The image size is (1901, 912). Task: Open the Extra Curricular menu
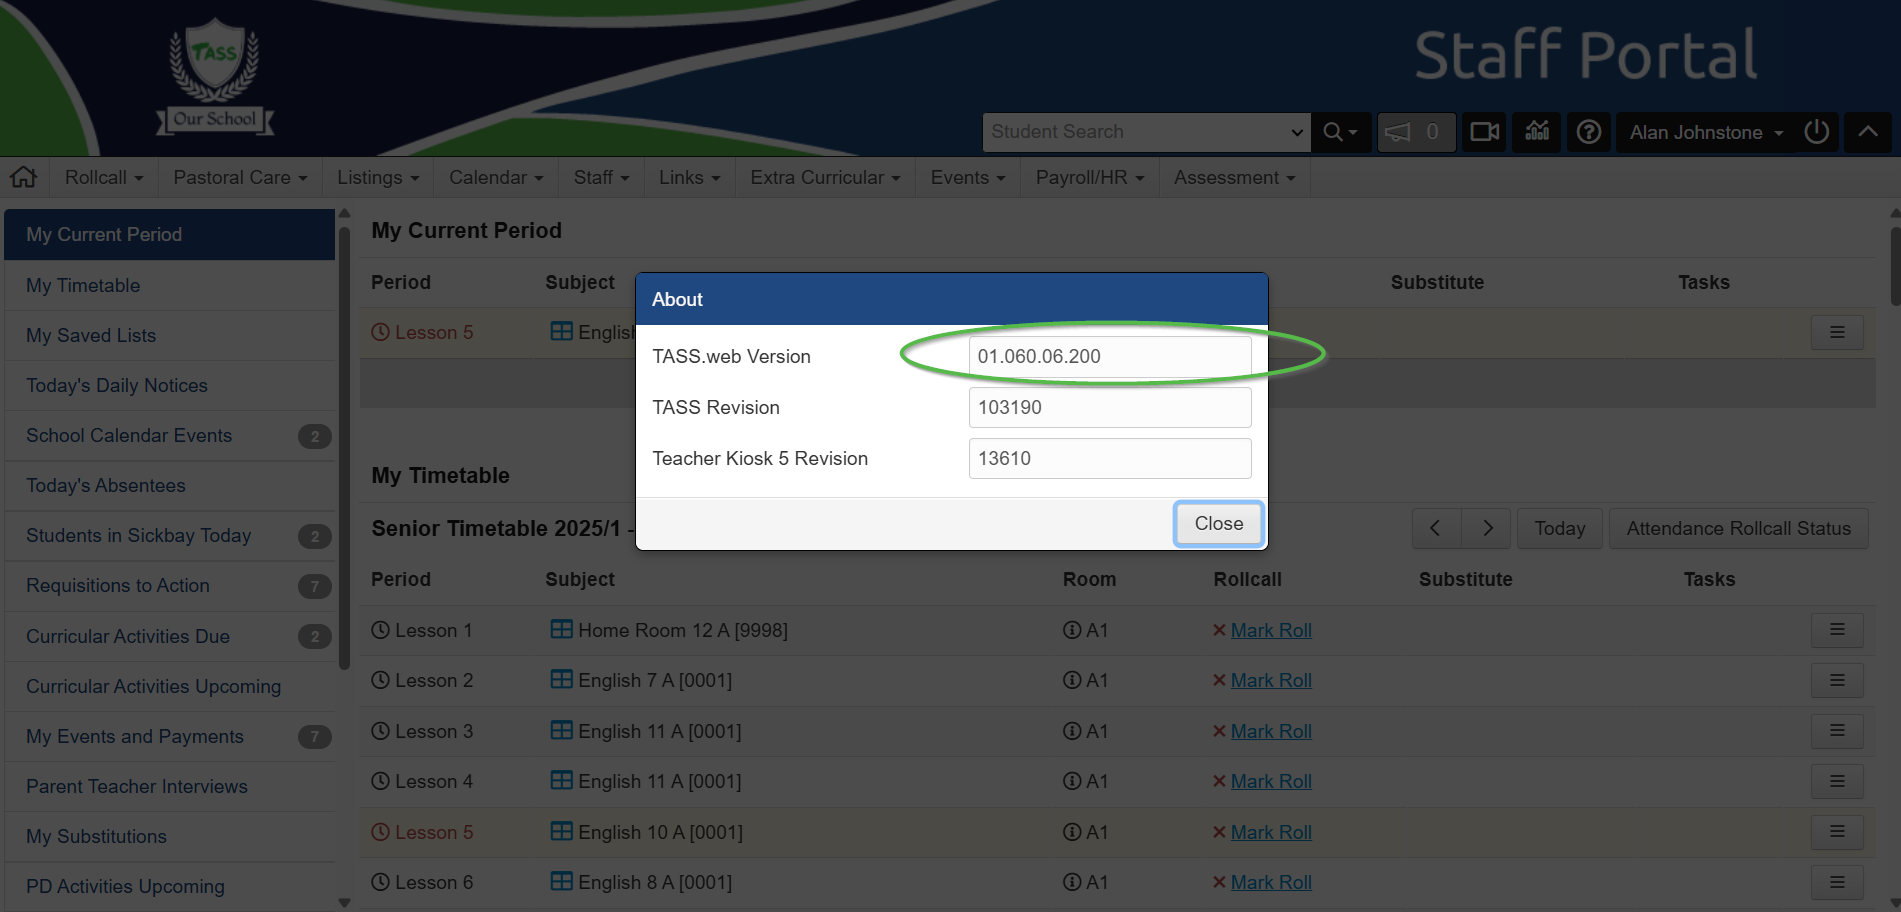[825, 177]
